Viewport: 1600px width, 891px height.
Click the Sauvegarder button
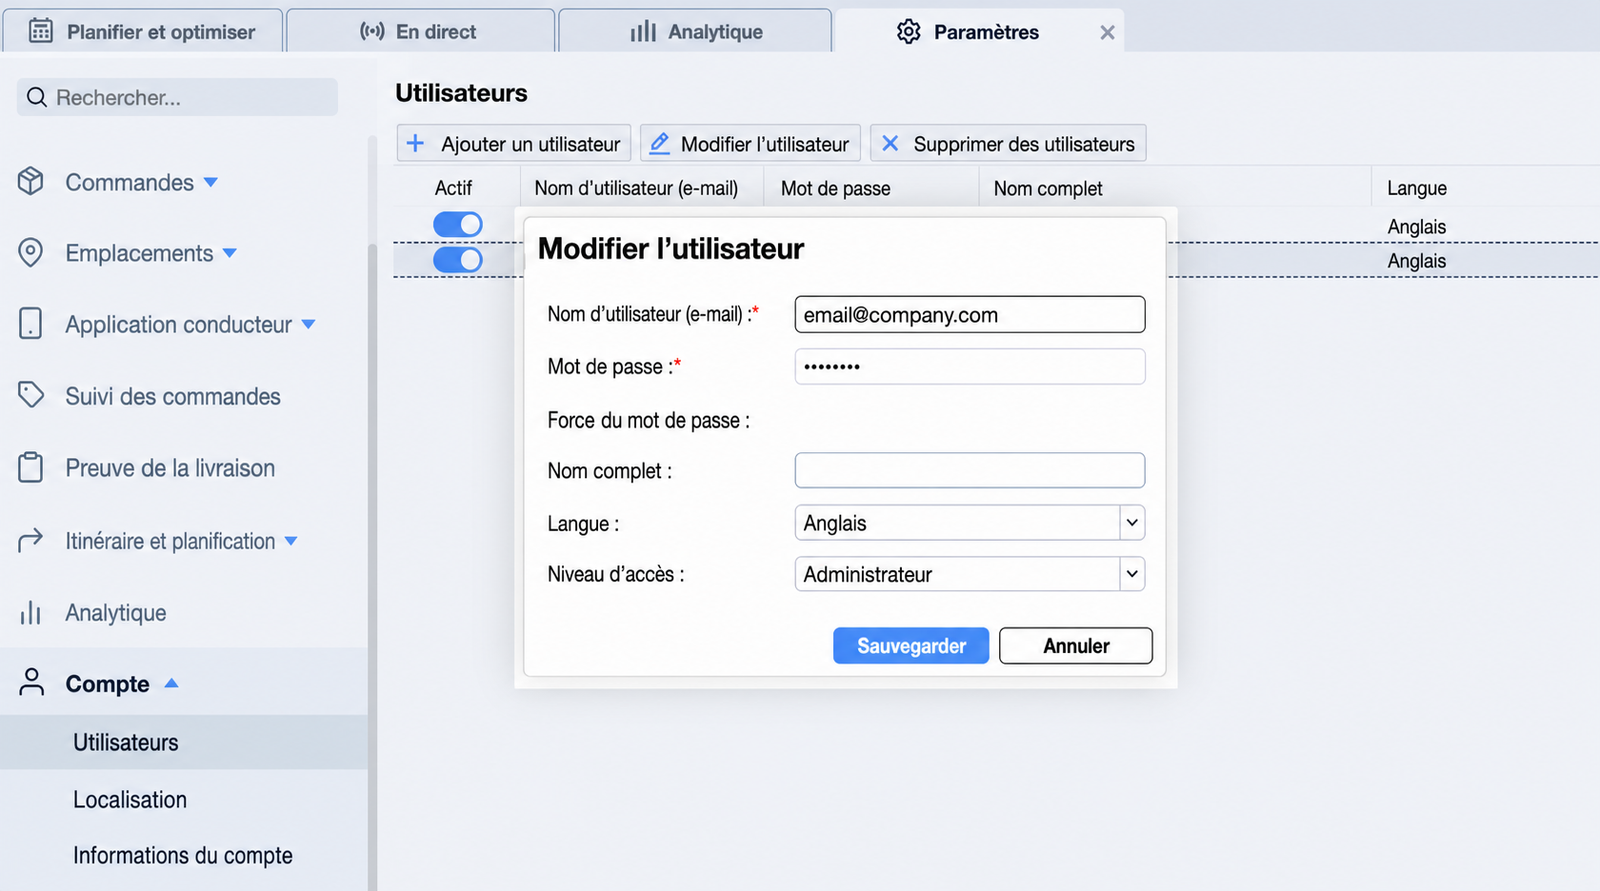(x=911, y=646)
